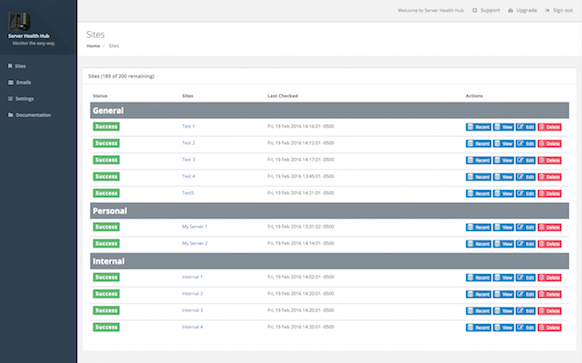The height and width of the screenshot is (363, 582).
Task: Open the Internal 1 site link
Action: point(192,277)
